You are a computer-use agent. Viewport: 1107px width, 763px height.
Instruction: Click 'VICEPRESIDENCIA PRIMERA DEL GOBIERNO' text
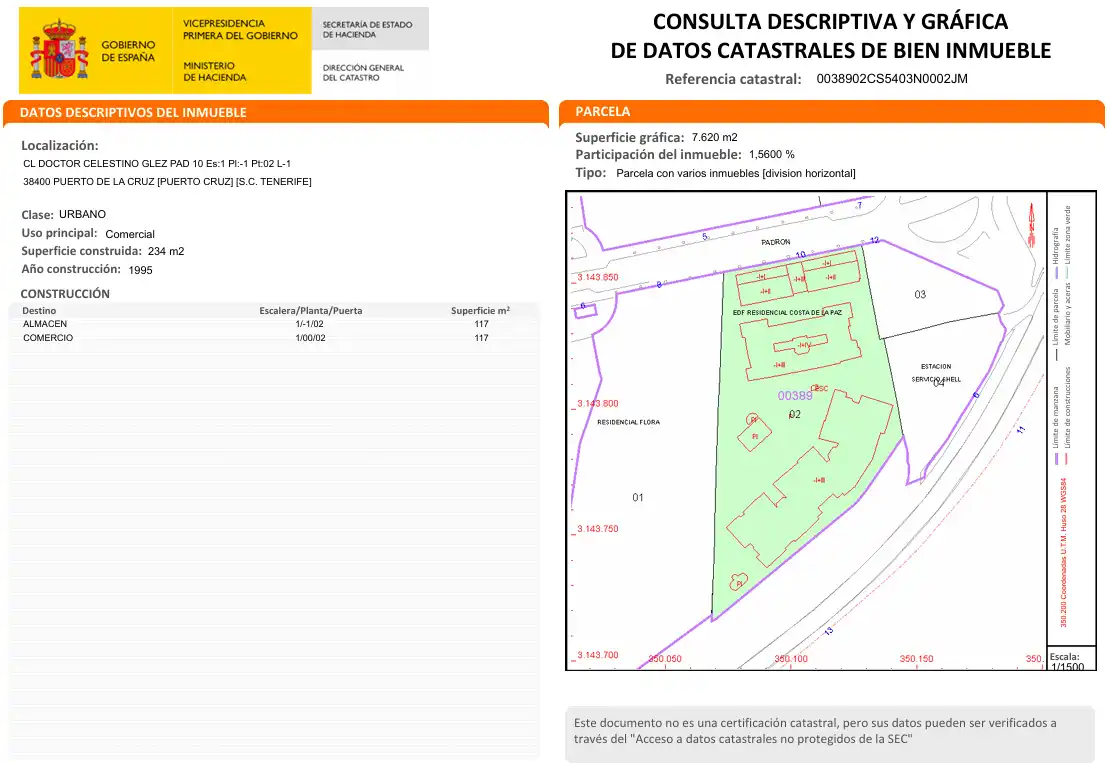(x=240, y=30)
